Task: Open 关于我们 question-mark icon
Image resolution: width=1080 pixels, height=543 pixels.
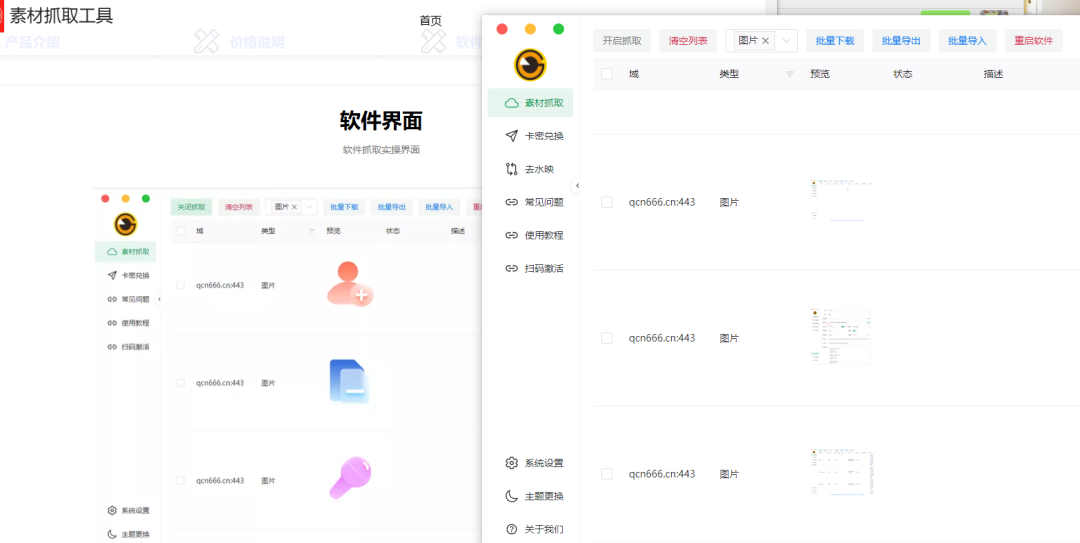Action: pyautogui.click(x=512, y=529)
